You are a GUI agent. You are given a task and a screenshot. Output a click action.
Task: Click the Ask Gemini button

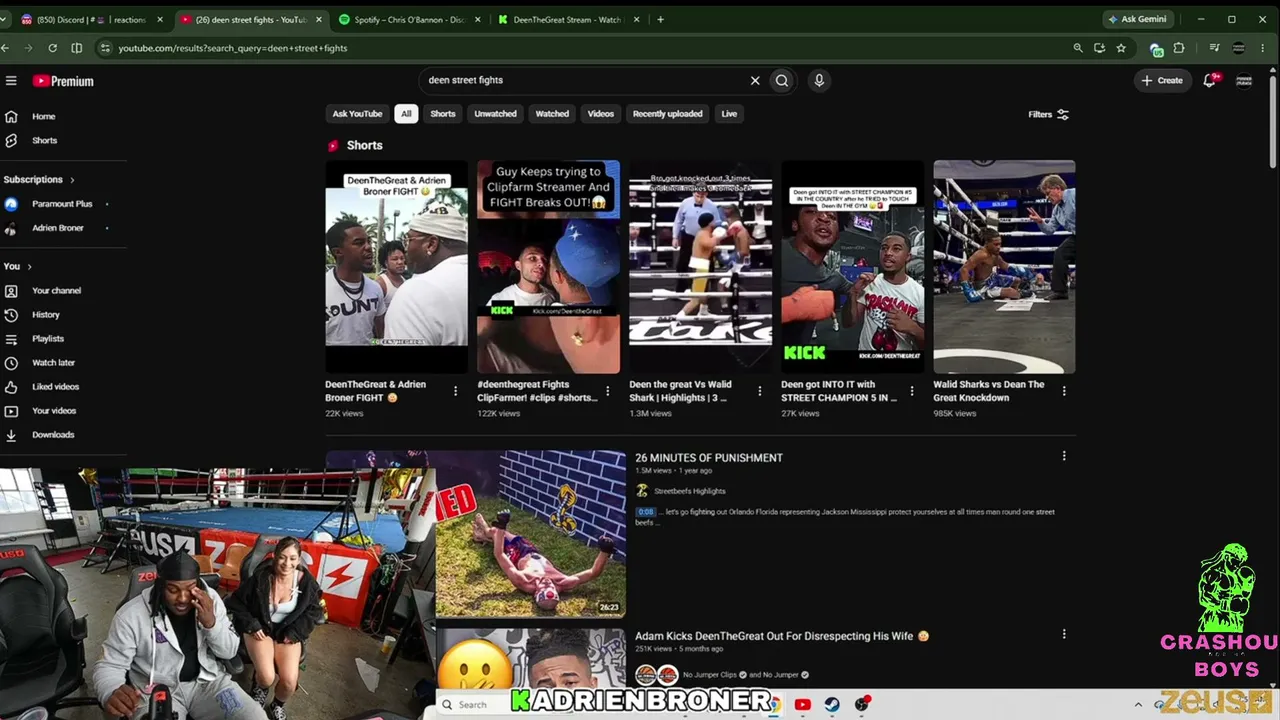(x=1137, y=20)
